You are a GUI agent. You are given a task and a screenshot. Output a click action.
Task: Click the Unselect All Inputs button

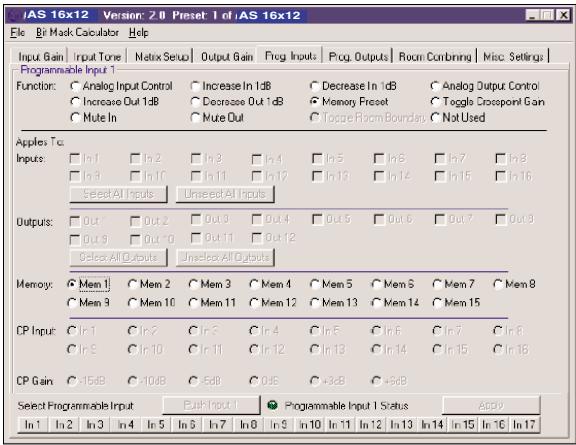(x=225, y=194)
